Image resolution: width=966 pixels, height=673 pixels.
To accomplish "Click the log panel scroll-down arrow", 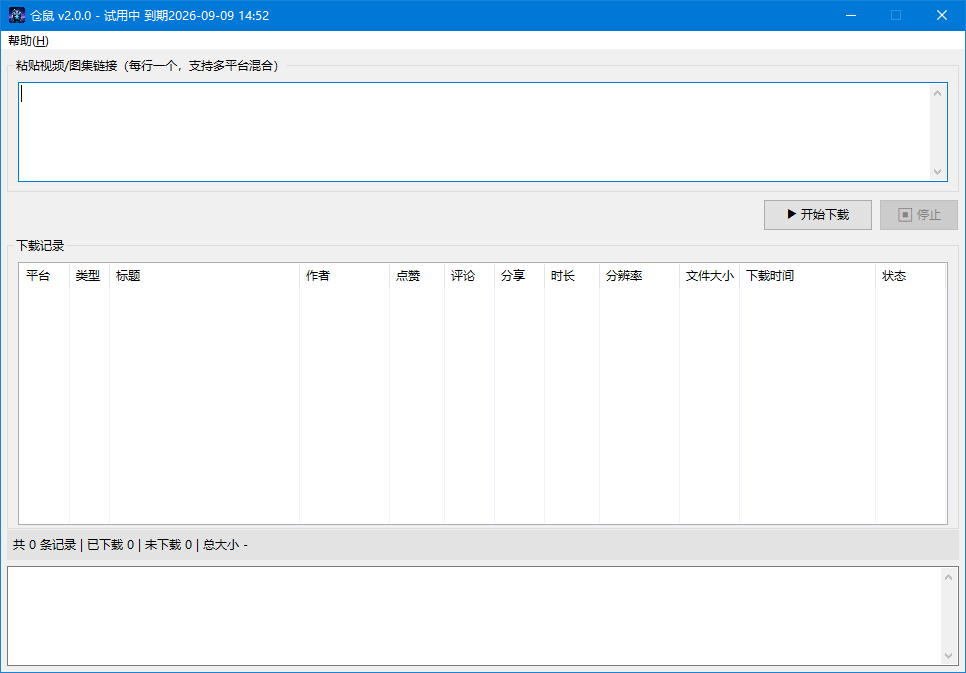I will click(x=948, y=656).
